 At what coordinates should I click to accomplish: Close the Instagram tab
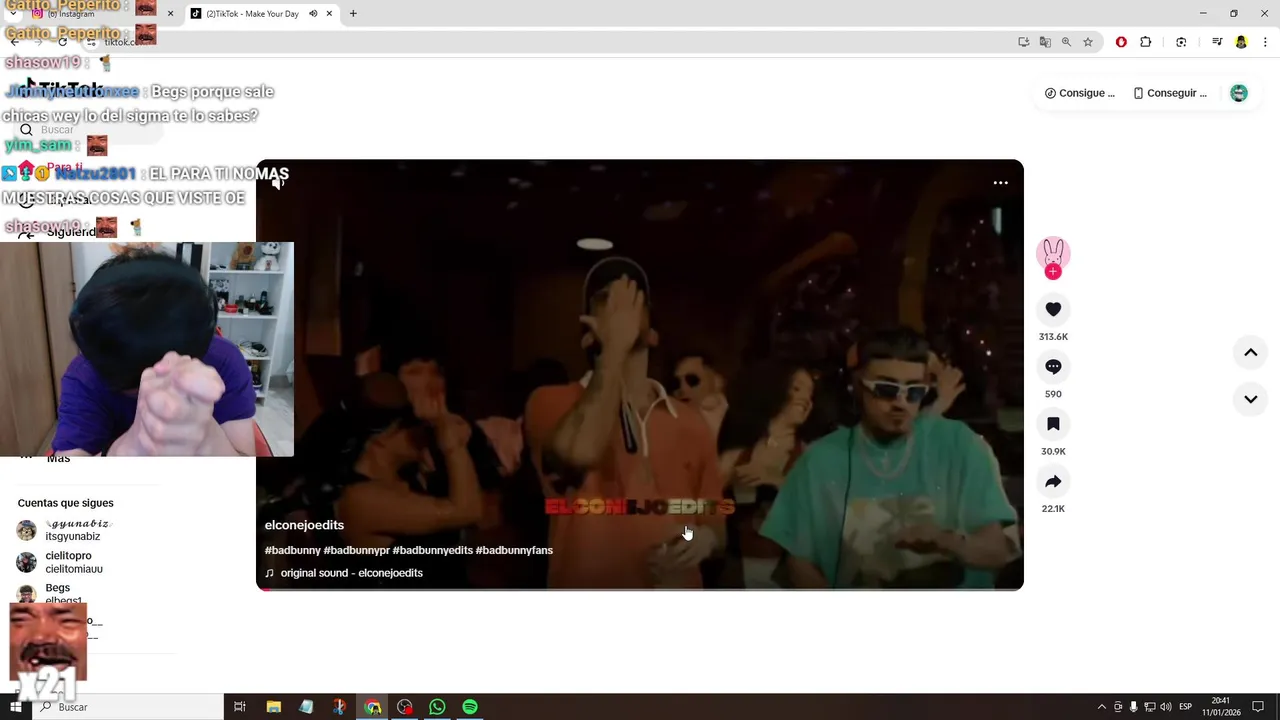170,14
